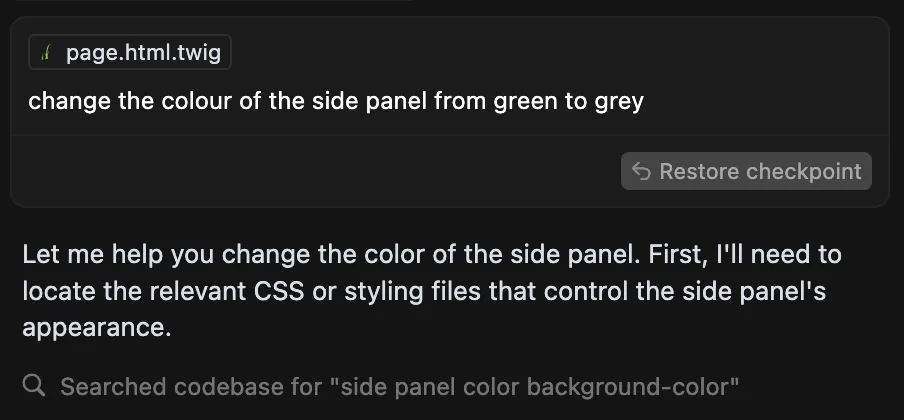Click the undo arrow icon beside Restore checkpoint
Image resolution: width=904 pixels, height=420 pixels.
(x=641, y=171)
